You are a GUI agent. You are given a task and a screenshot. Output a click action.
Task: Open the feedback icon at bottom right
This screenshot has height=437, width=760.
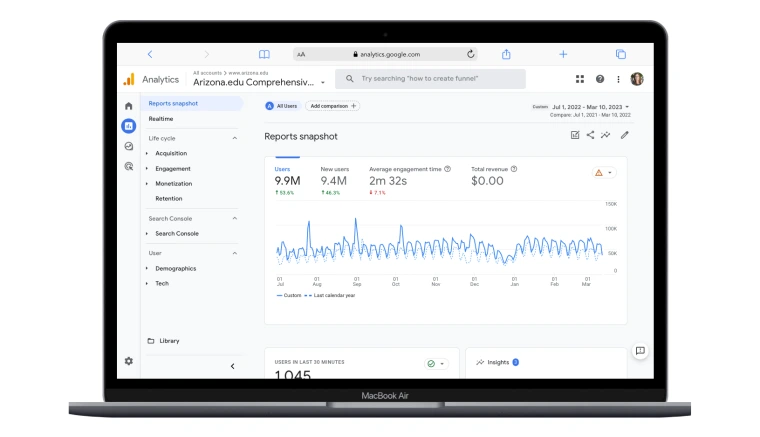(640, 351)
